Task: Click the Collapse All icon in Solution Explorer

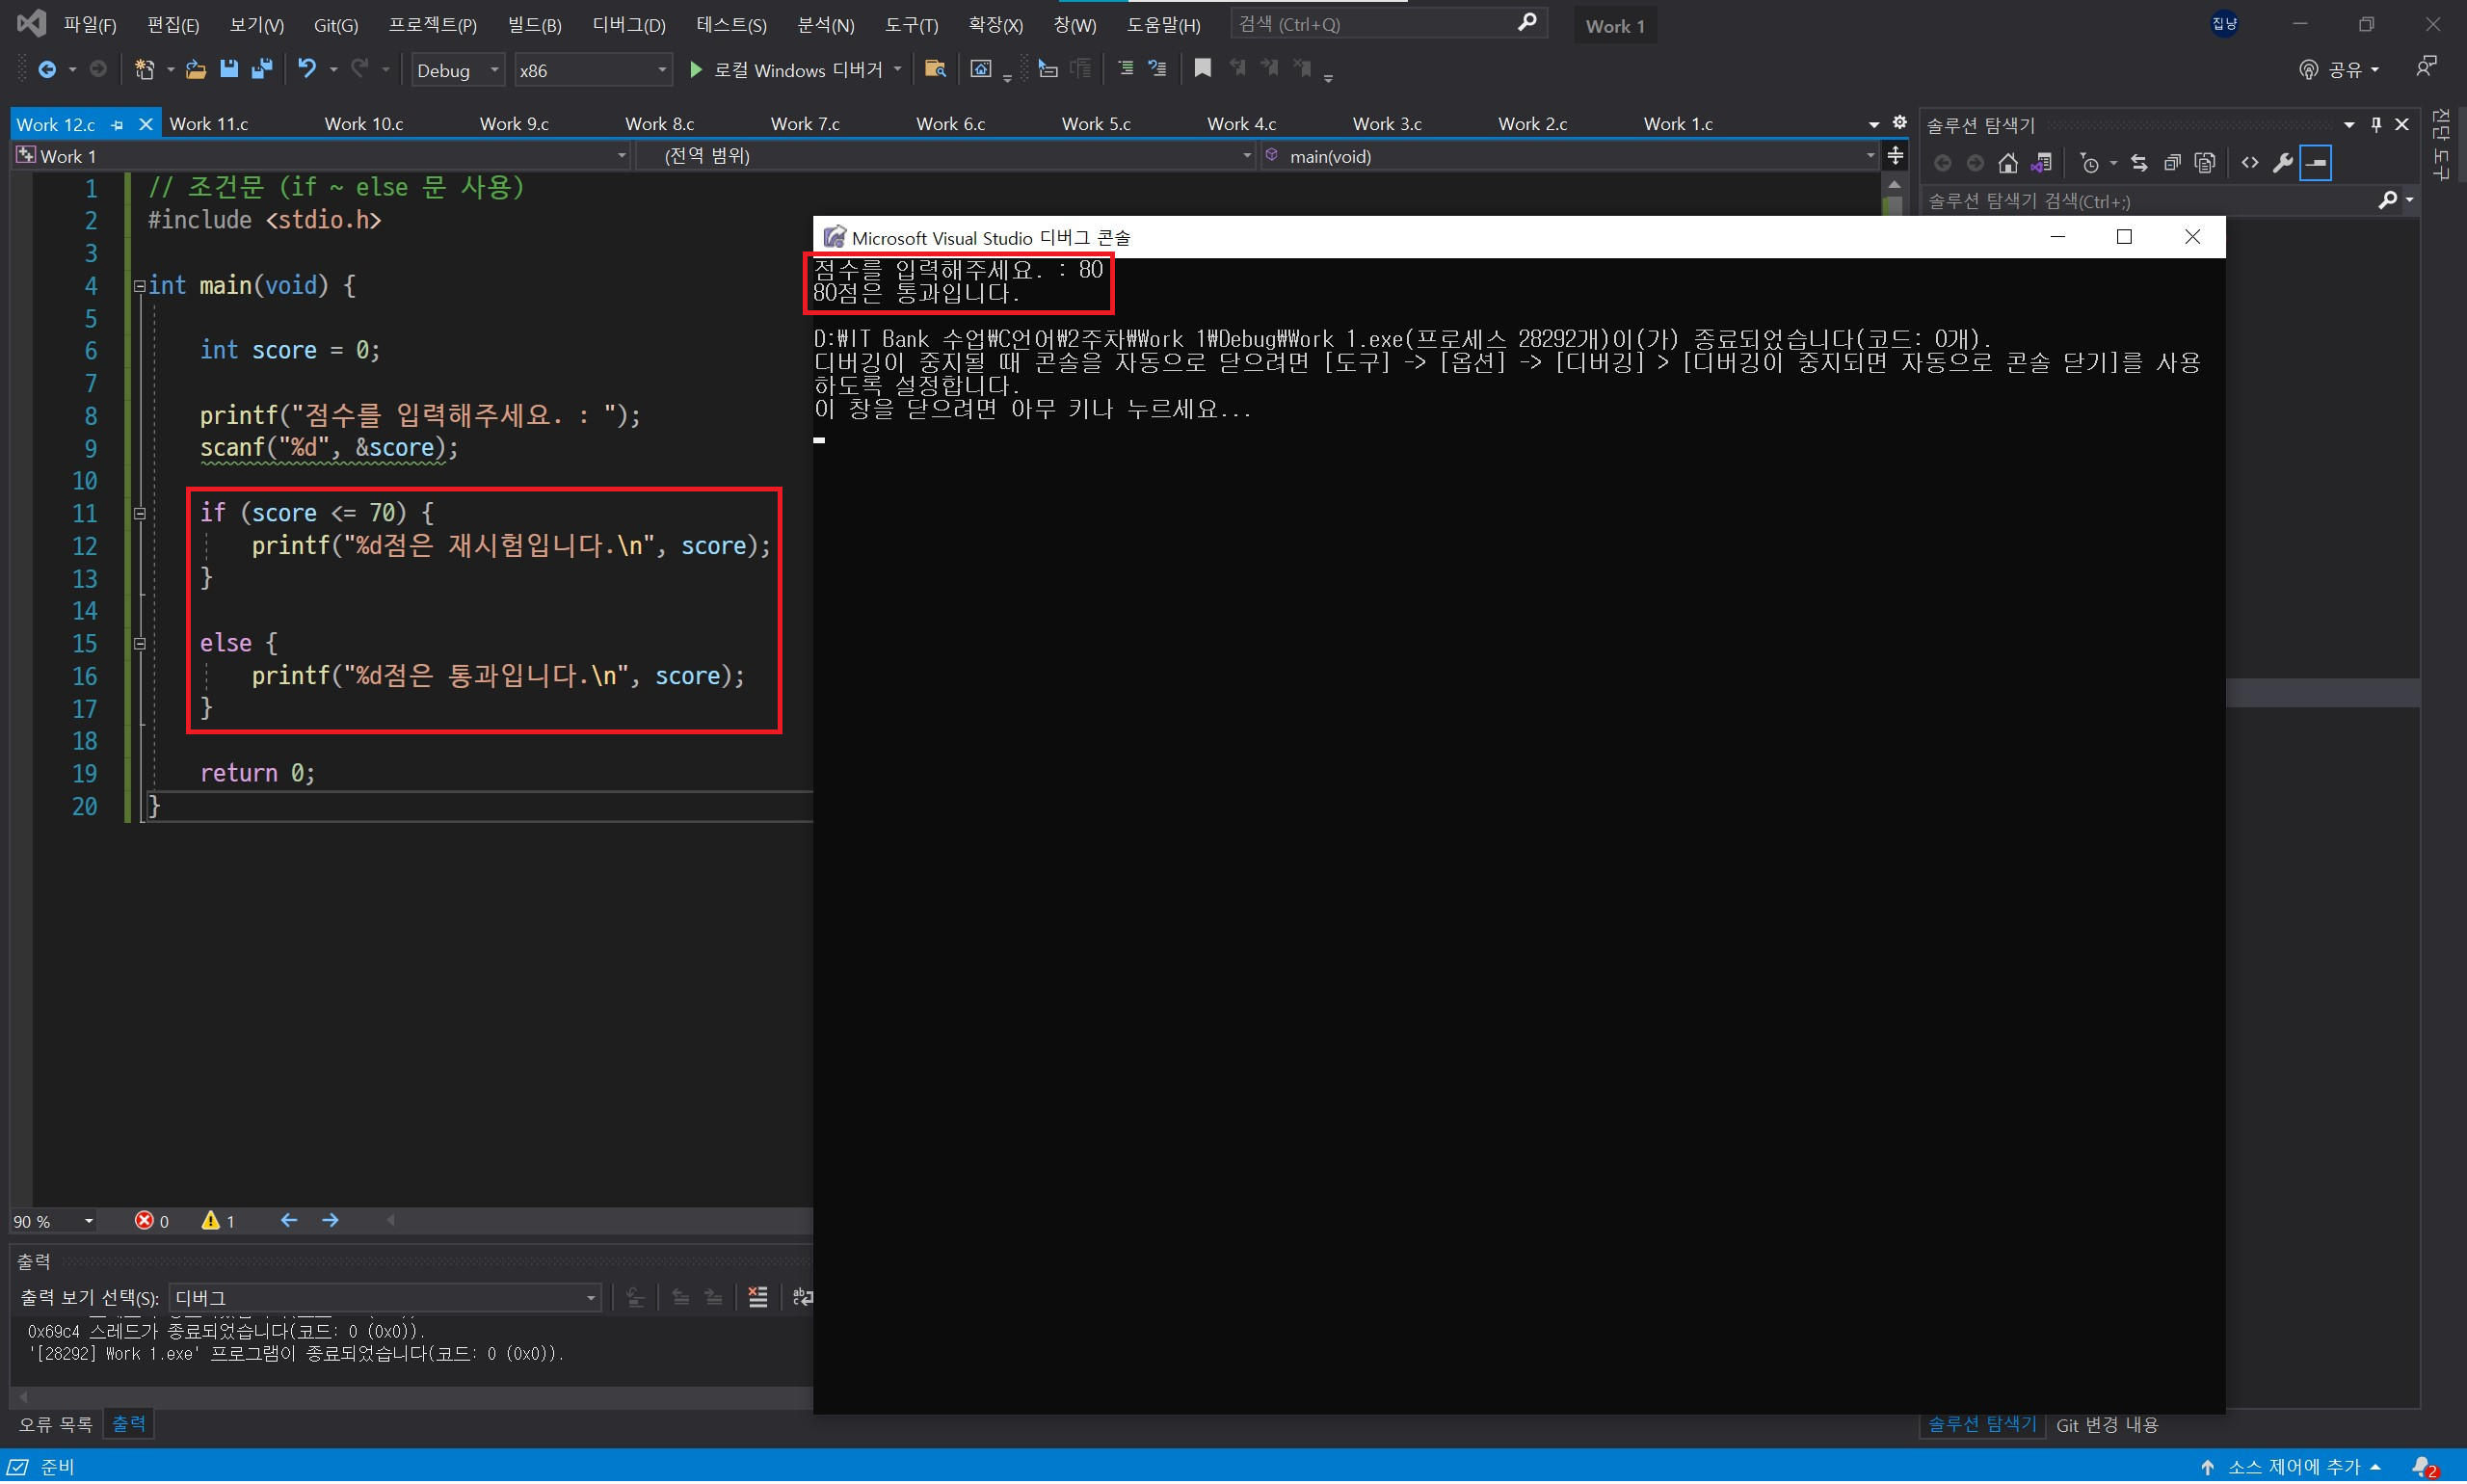Action: tap(2172, 163)
